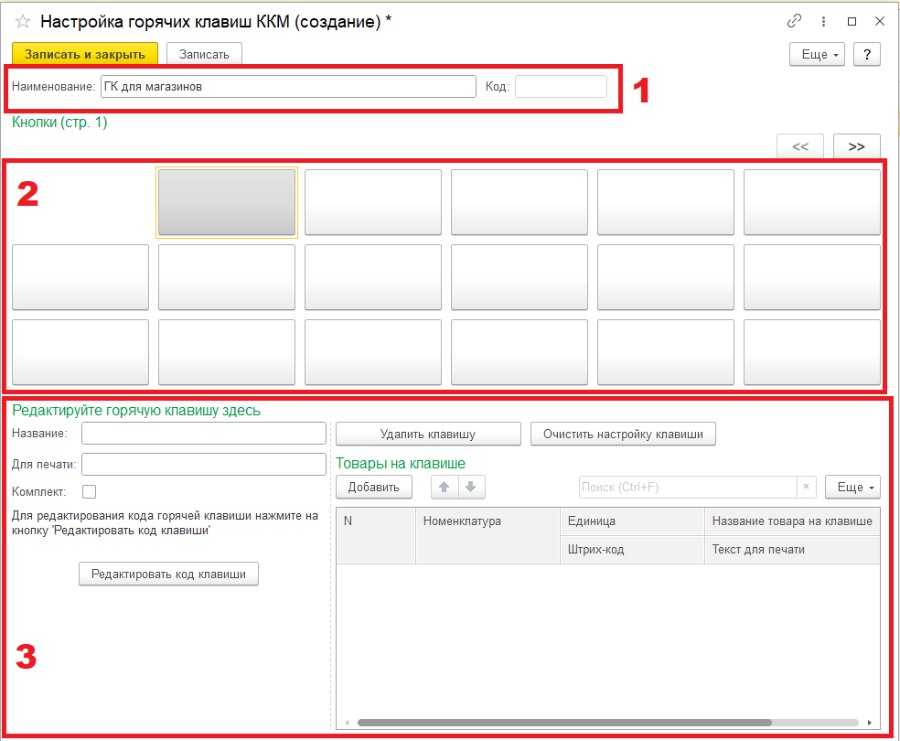
Task: Move selected product down with arrow
Action: click(471, 487)
